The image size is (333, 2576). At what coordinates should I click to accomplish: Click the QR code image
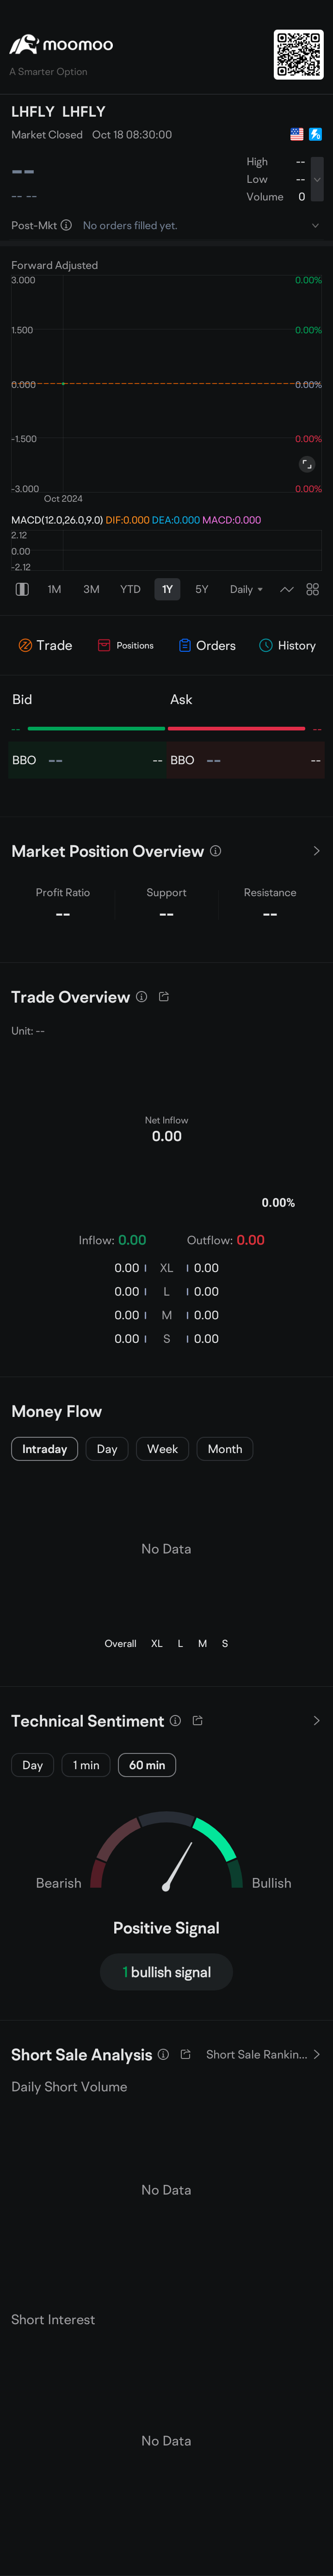(299, 54)
